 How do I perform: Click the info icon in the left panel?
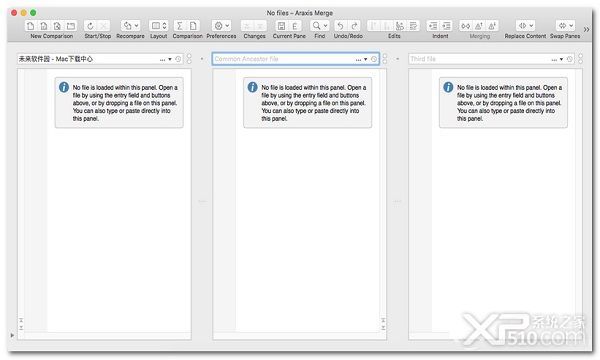click(x=64, y=87)
